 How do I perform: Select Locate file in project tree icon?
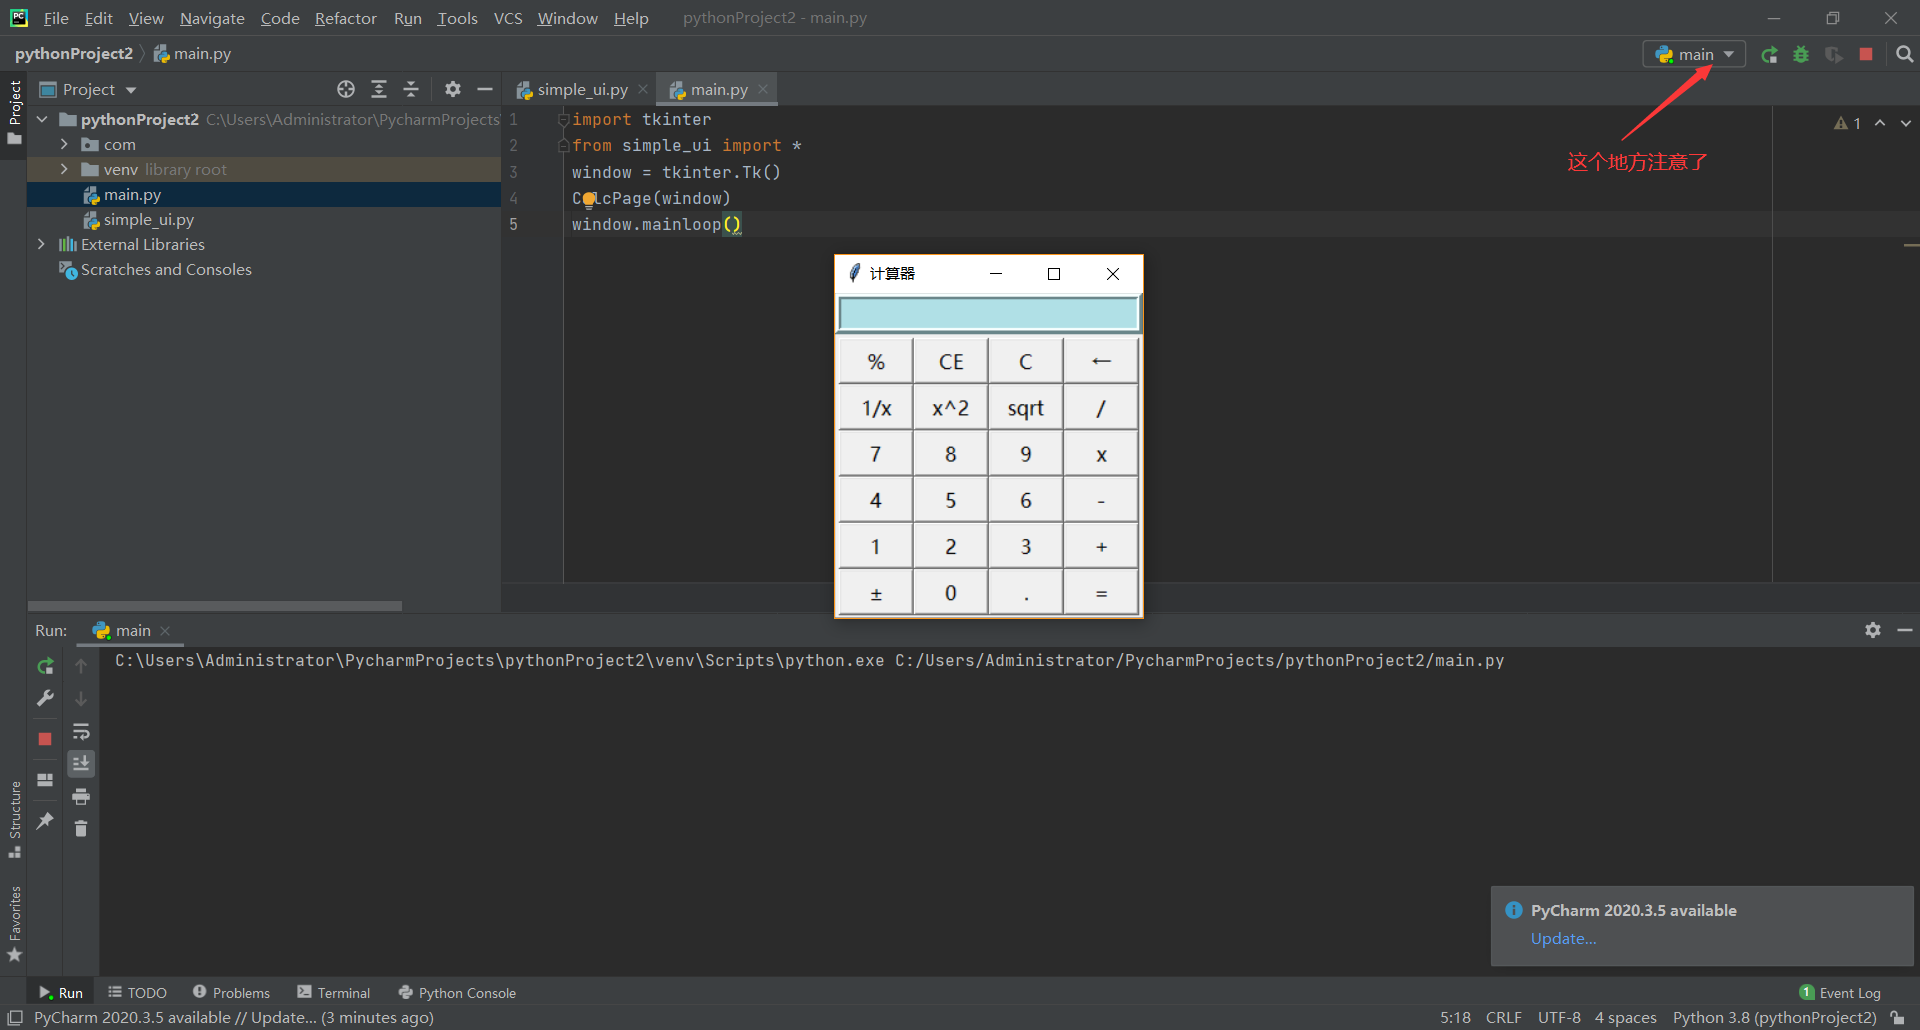pyautogui.click(x=345, y=89)
